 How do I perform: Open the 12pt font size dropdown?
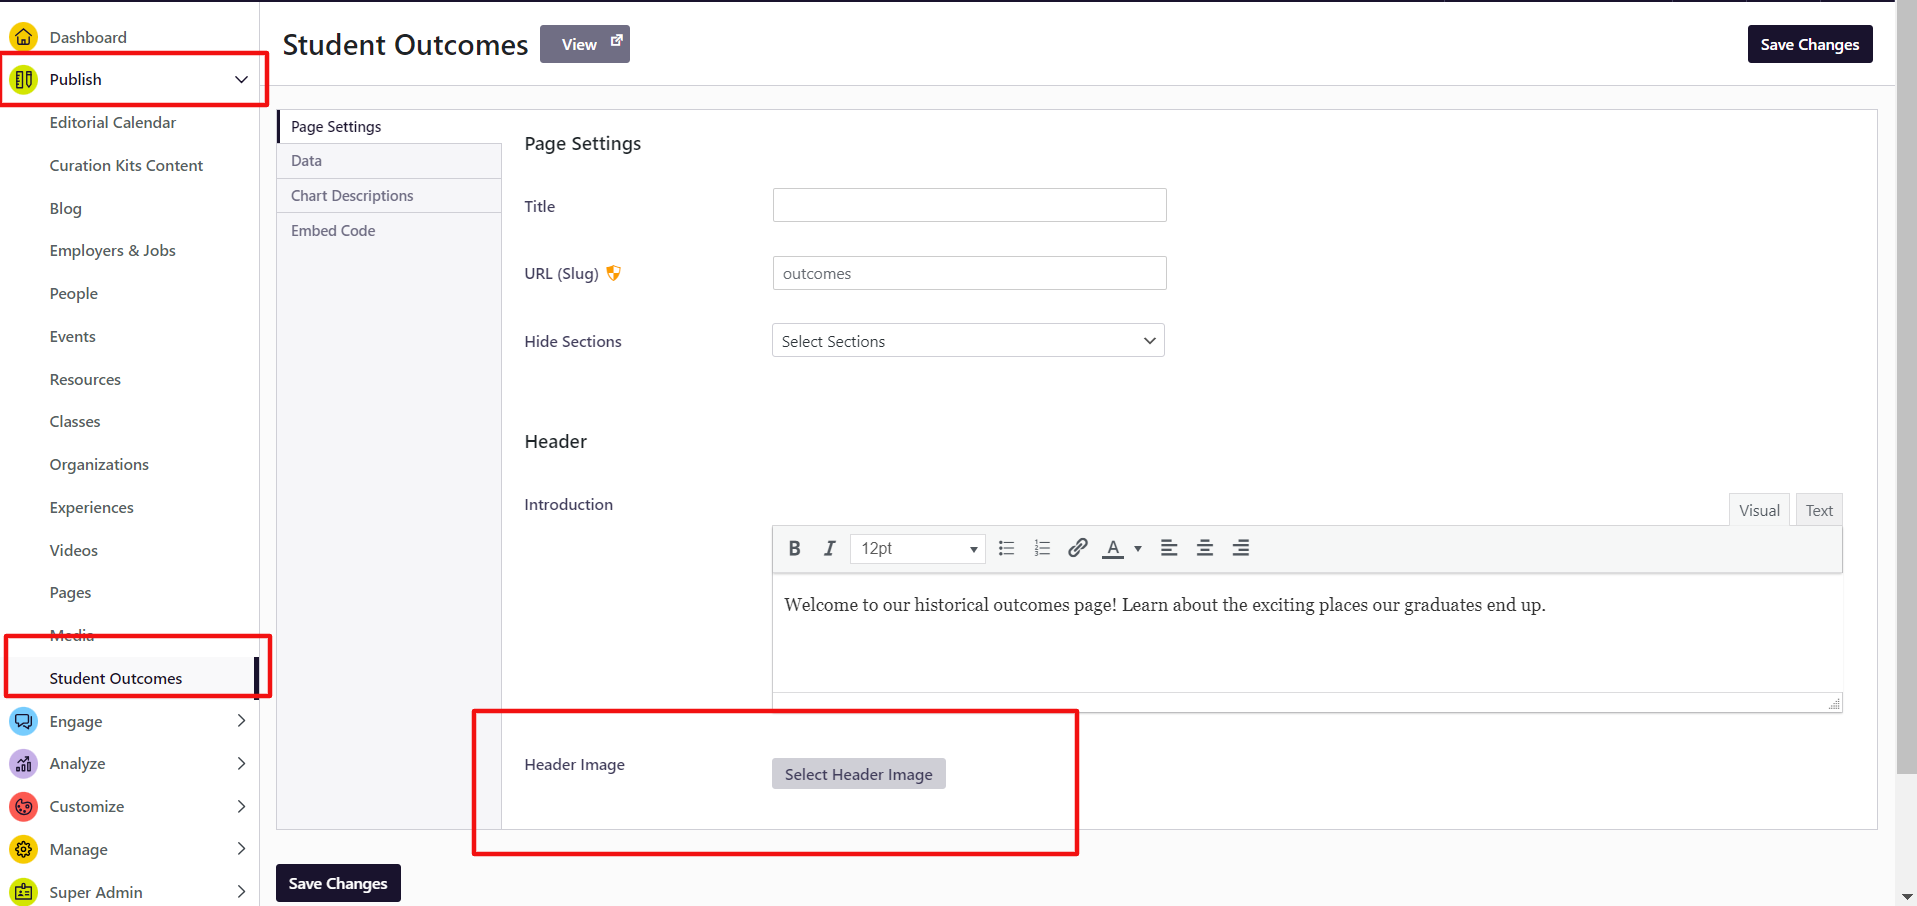coord(917,549)
